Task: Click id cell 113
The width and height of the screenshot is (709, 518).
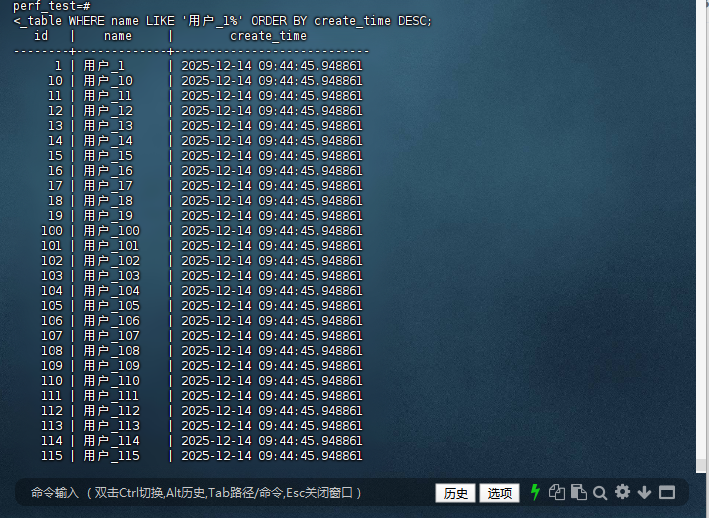Action: point(52,426)
